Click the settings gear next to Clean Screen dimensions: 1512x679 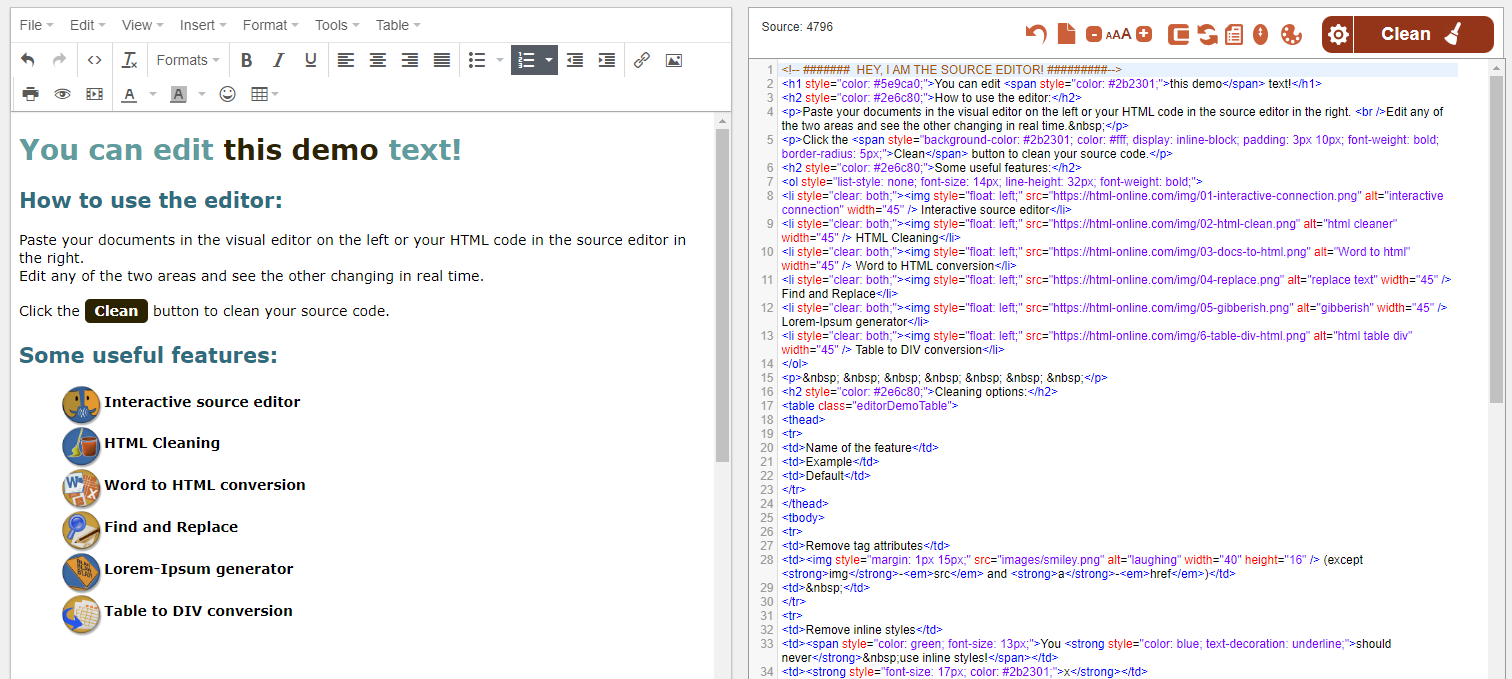click(1338, 33)
